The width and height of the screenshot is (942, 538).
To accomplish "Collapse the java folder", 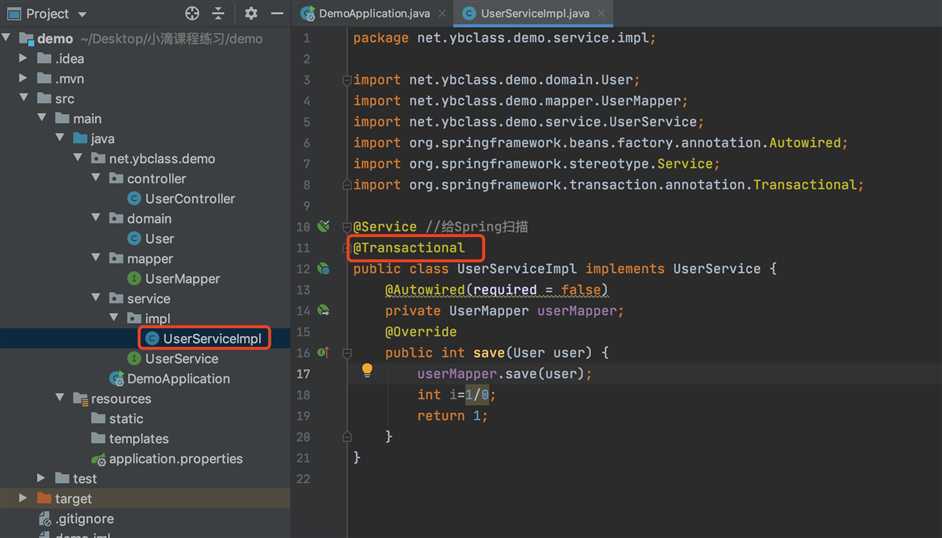I will tap(59, 138).
